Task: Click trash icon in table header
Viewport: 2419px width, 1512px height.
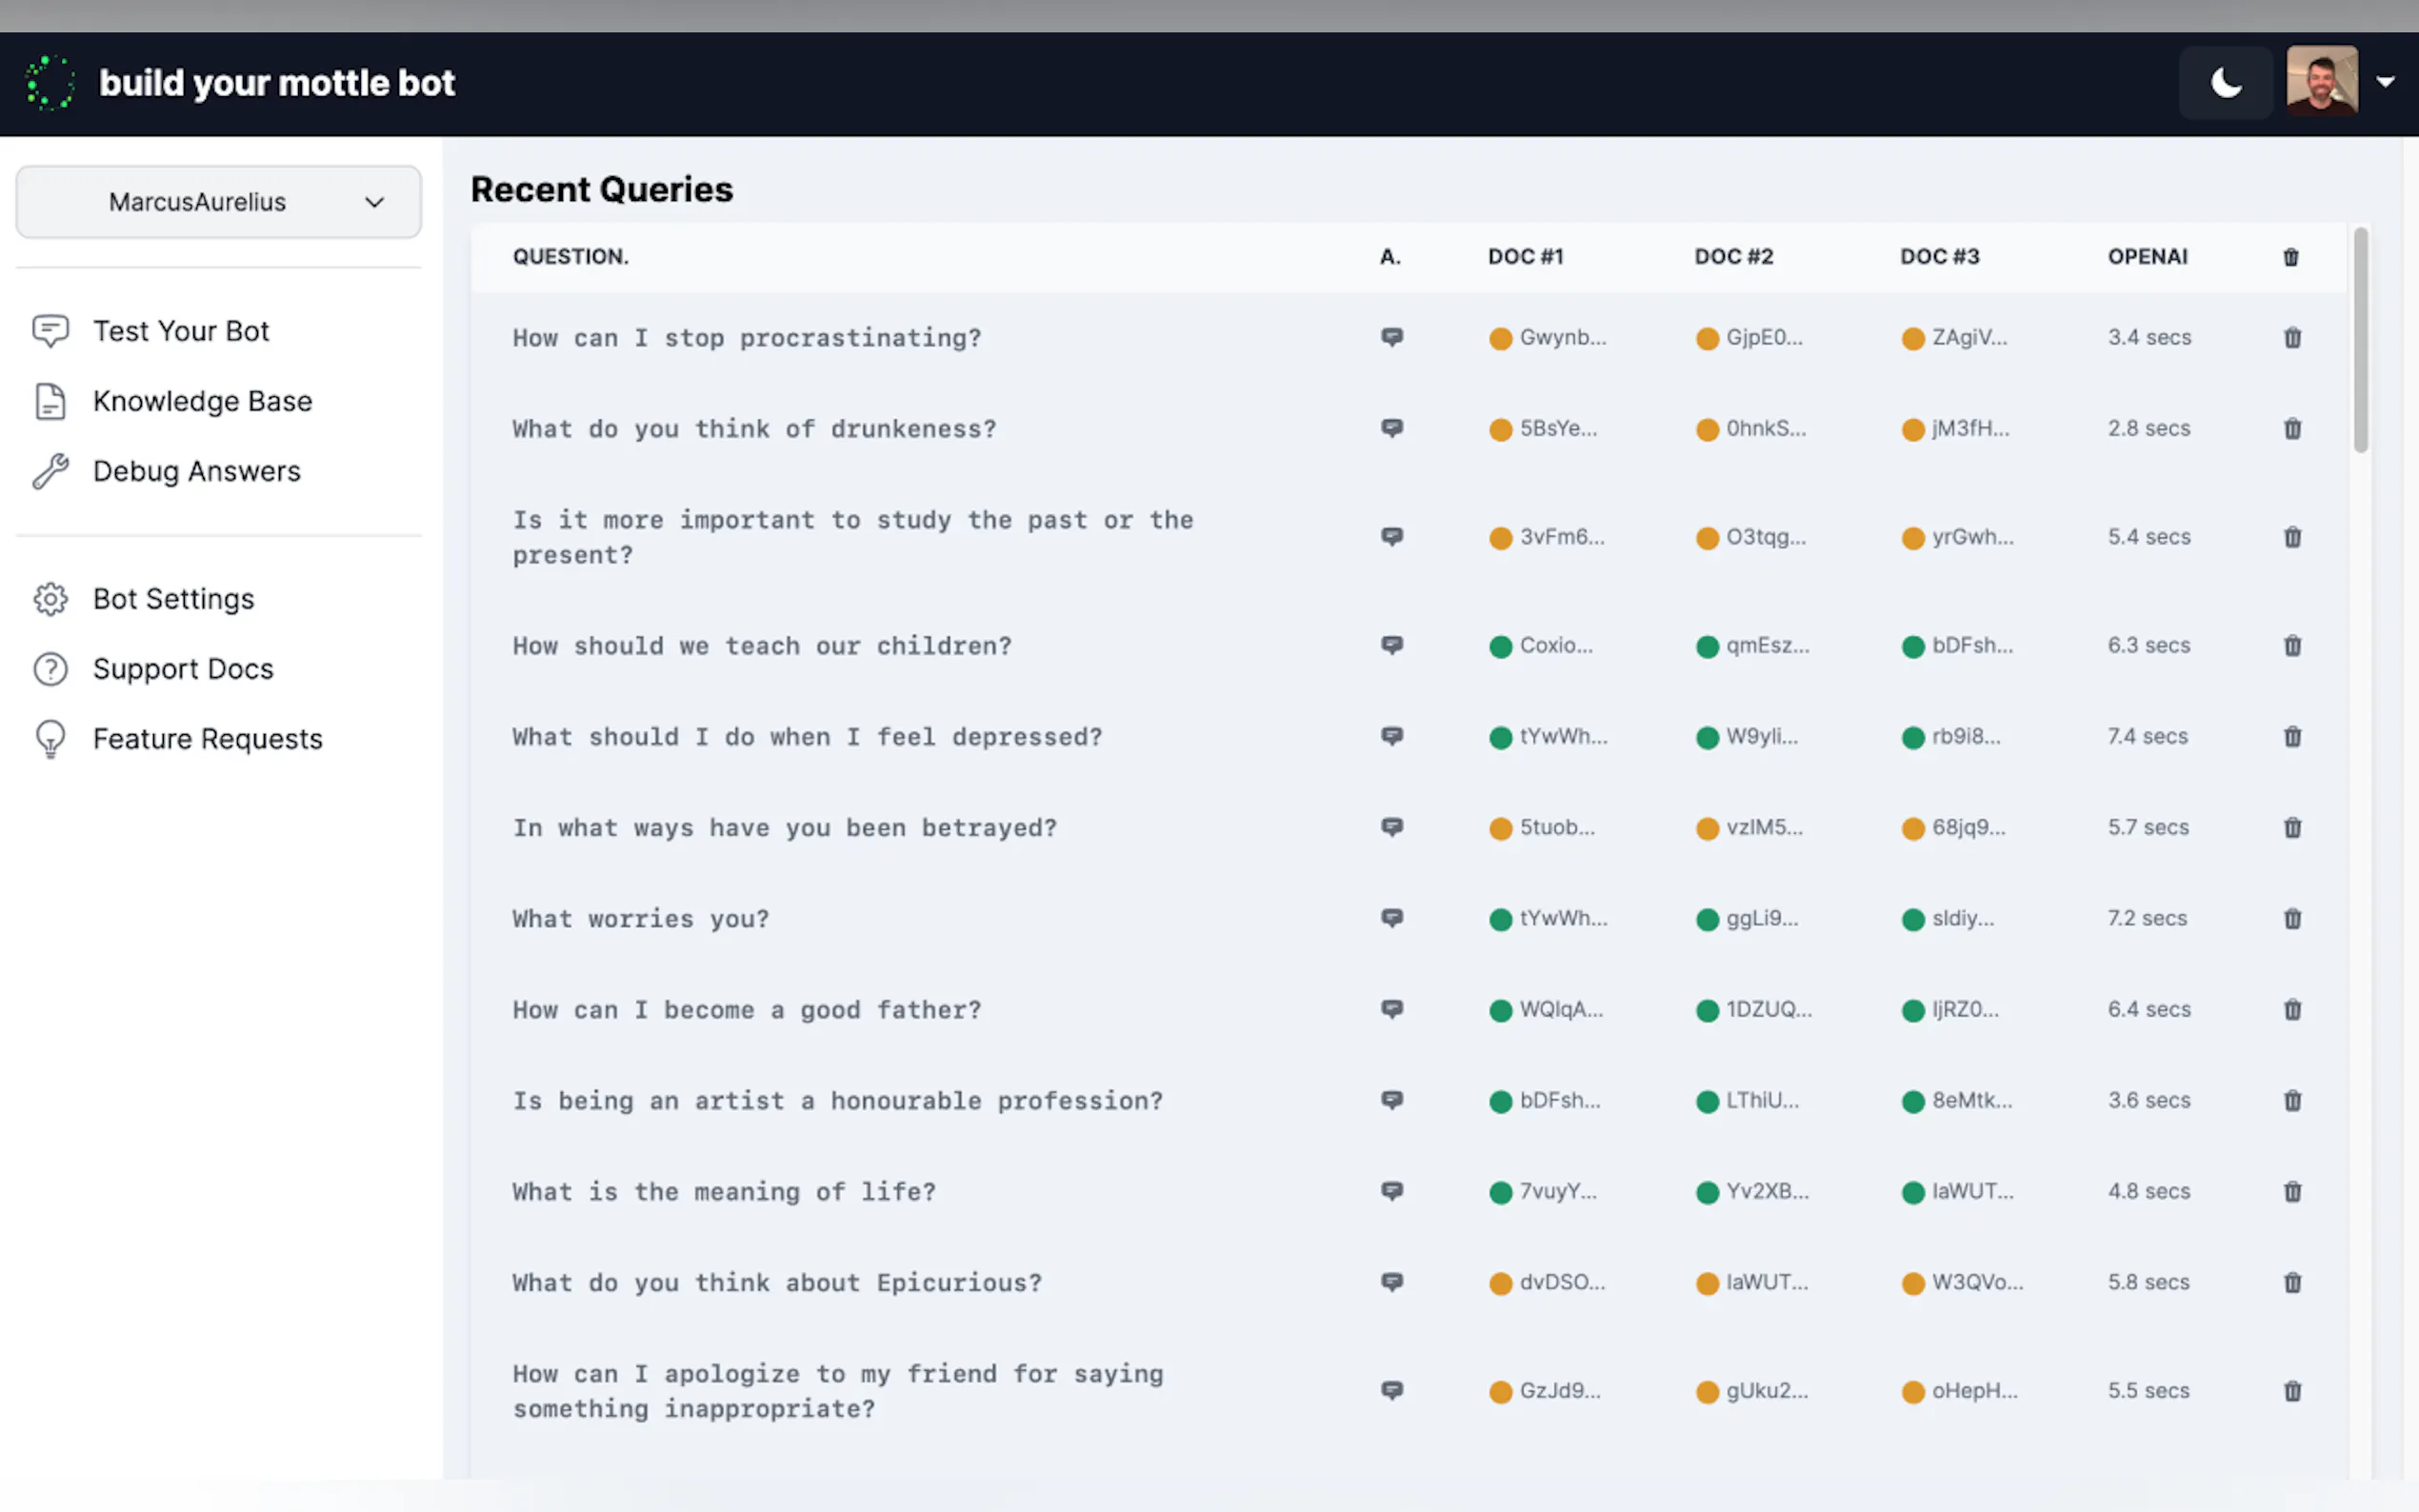Action: tap(2291, 257)
